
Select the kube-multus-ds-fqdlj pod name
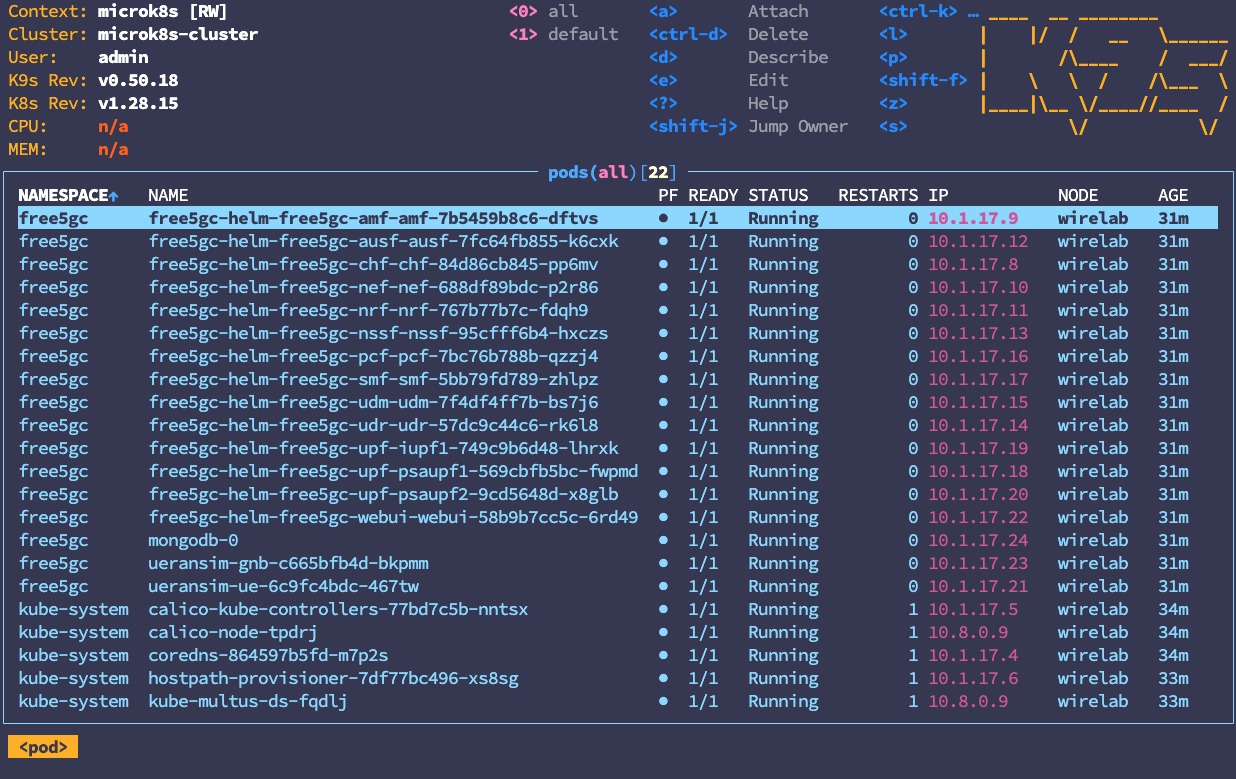pyautogui.click(x=248, y=701)
